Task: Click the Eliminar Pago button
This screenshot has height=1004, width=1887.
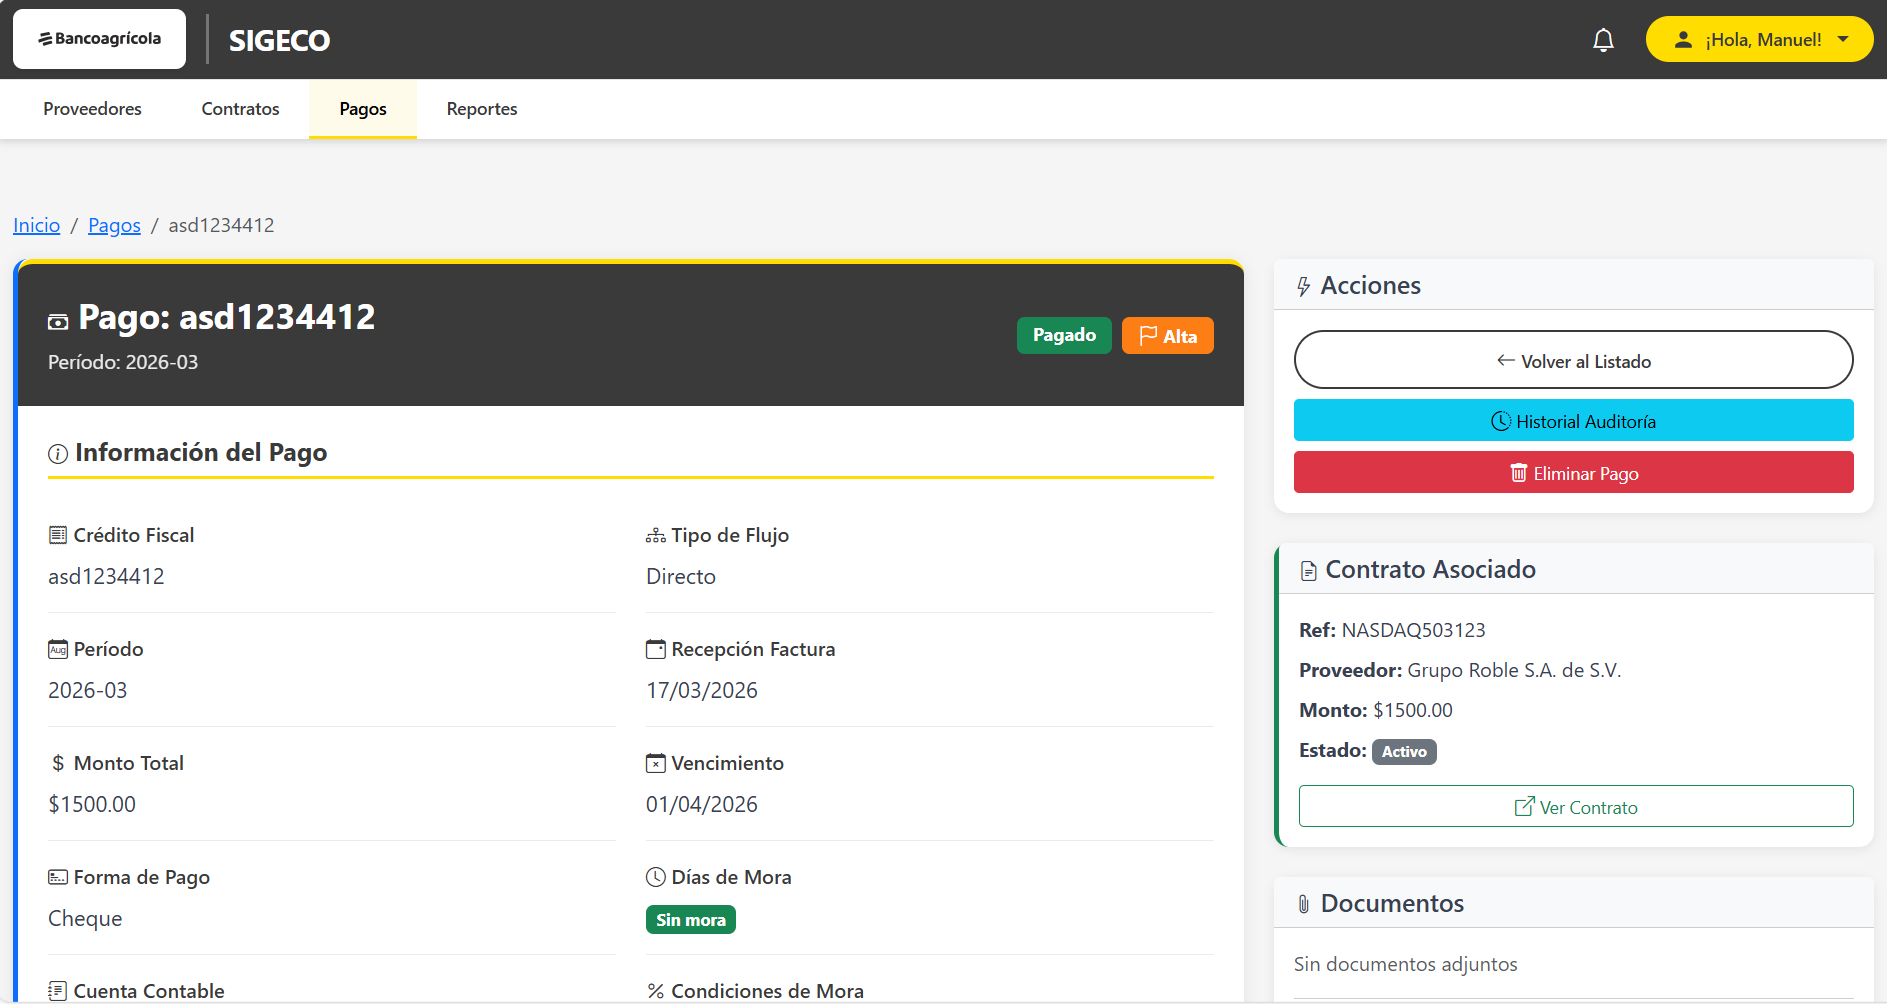Action: [x=1573, y=473]
